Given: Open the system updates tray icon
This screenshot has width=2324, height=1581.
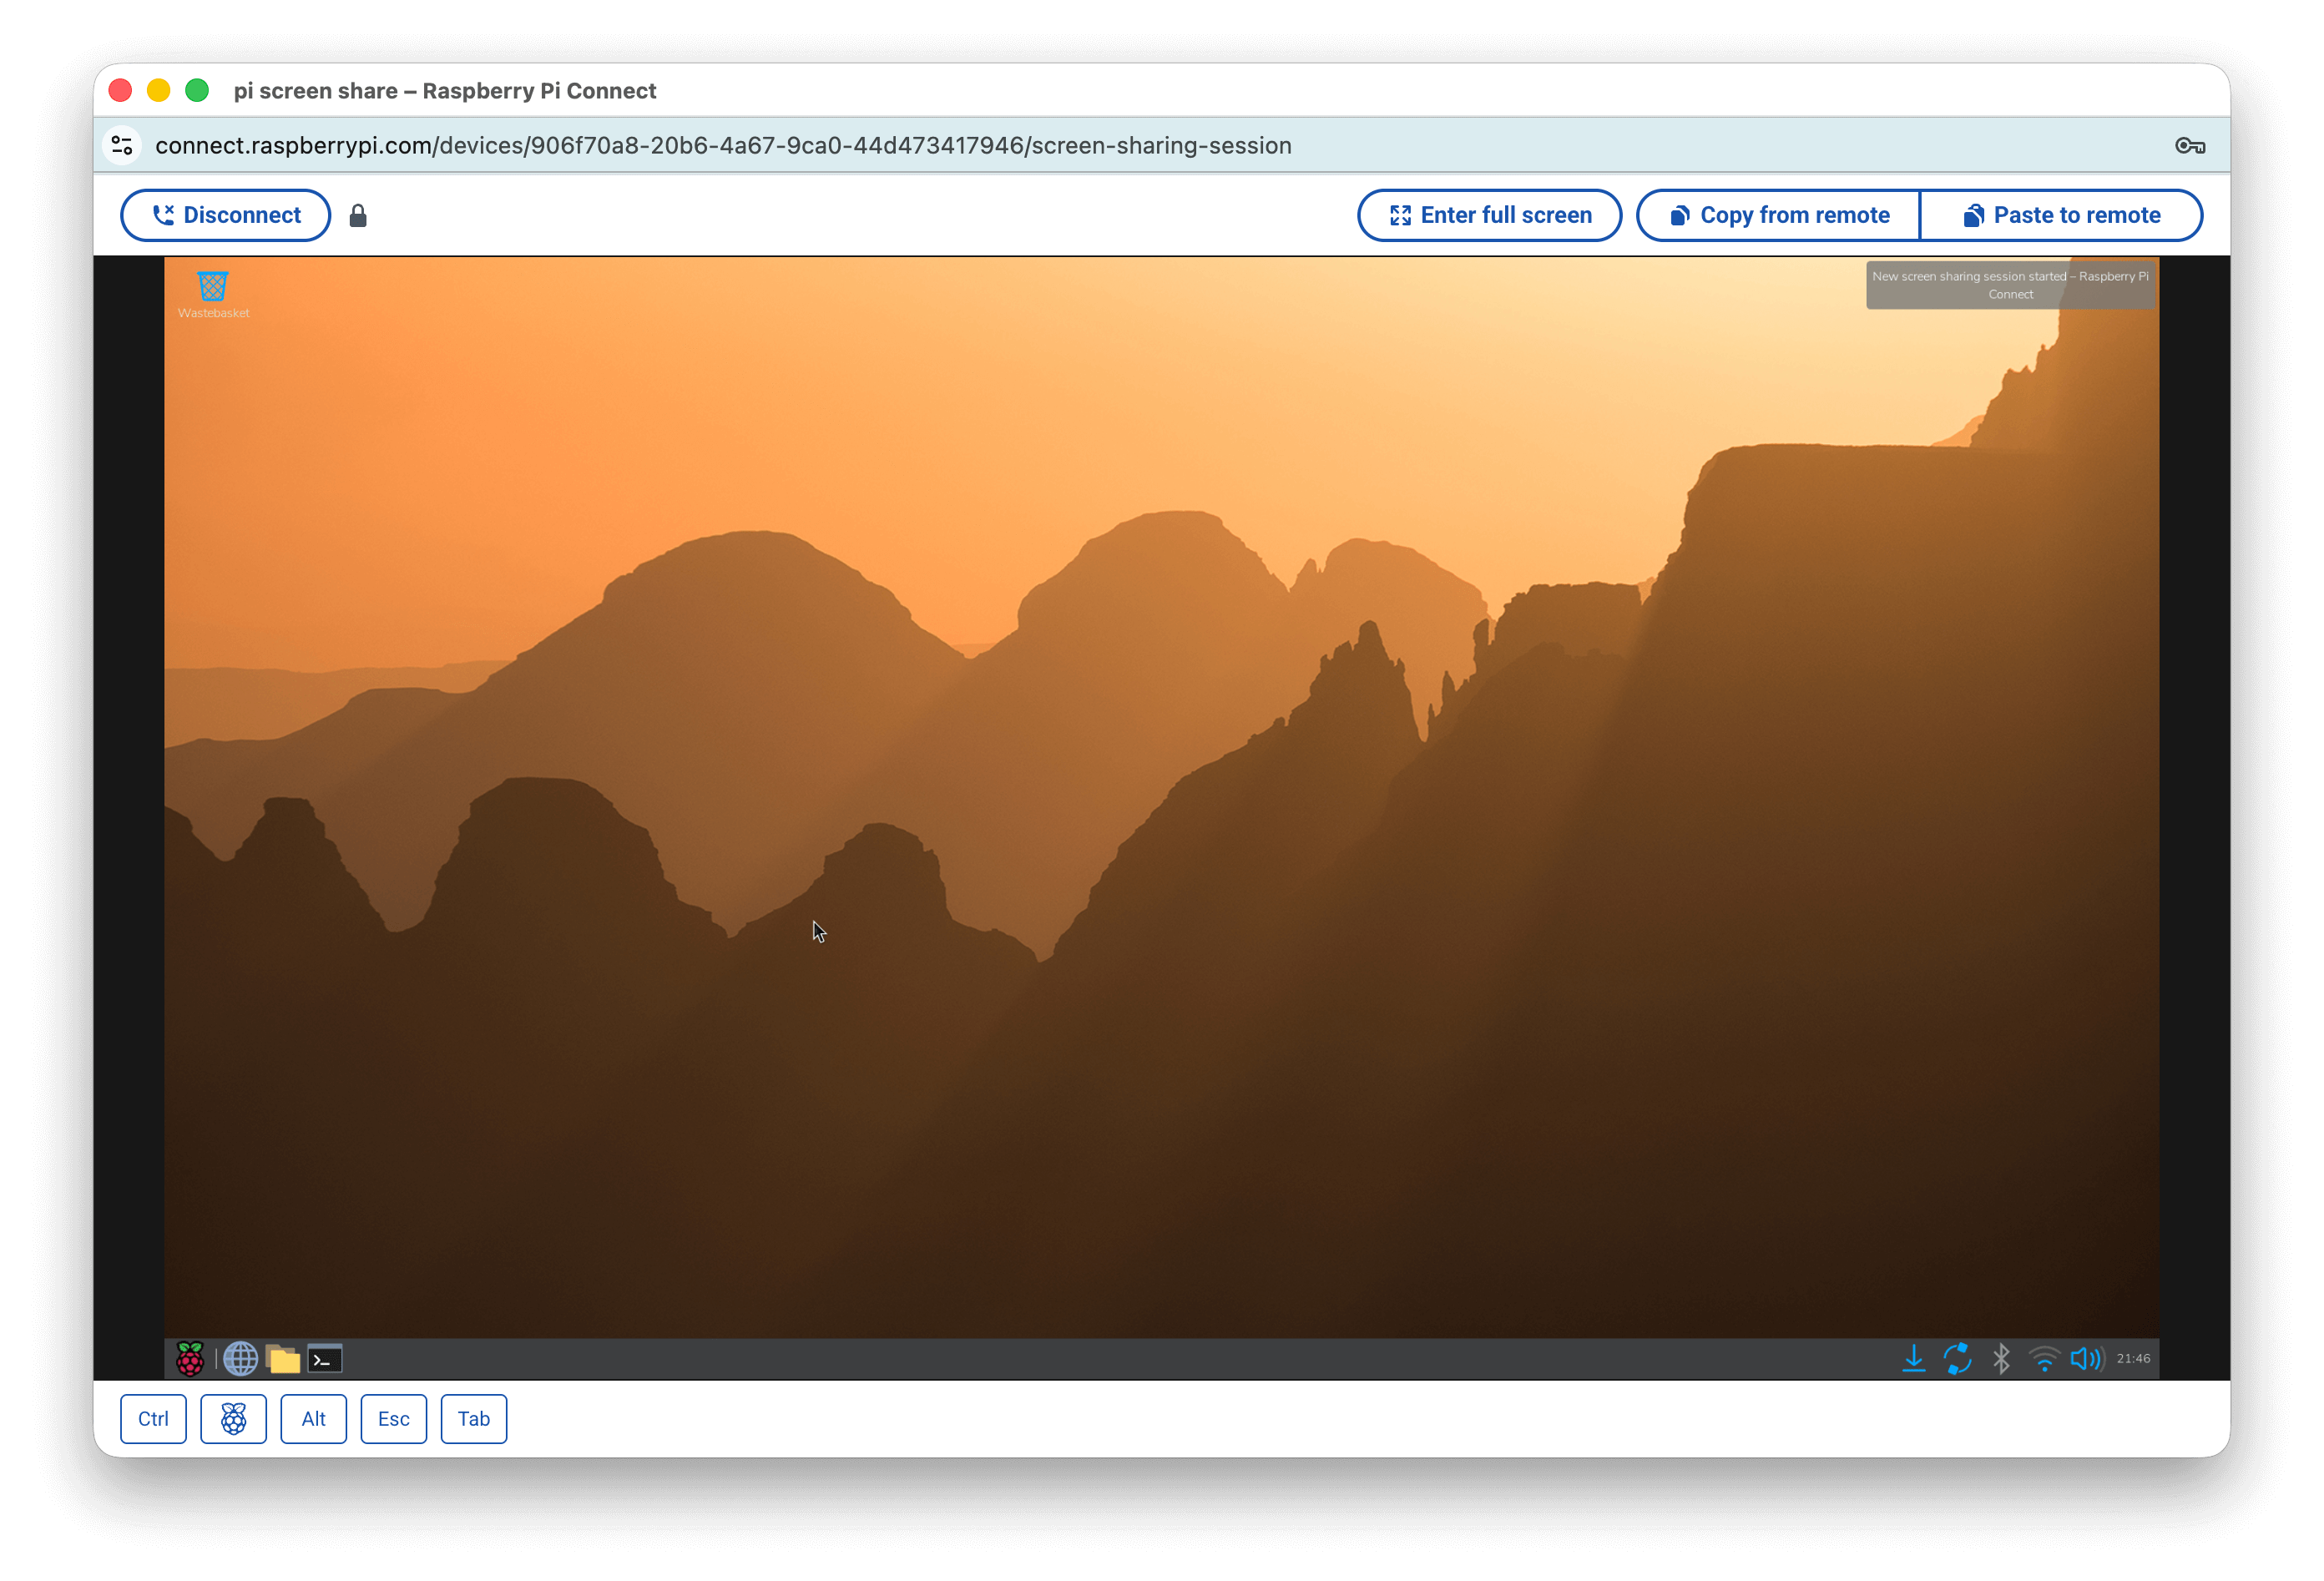Looking at the screenshot, I should [x=1957, y=1358].
